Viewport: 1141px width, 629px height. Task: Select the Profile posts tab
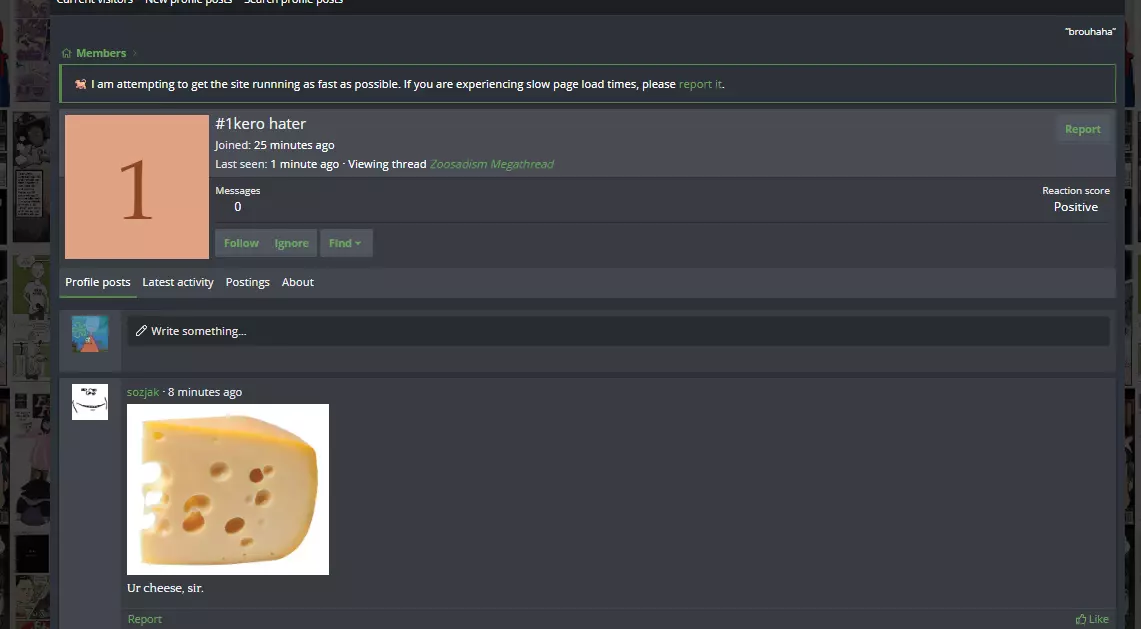tap(98, 282)
